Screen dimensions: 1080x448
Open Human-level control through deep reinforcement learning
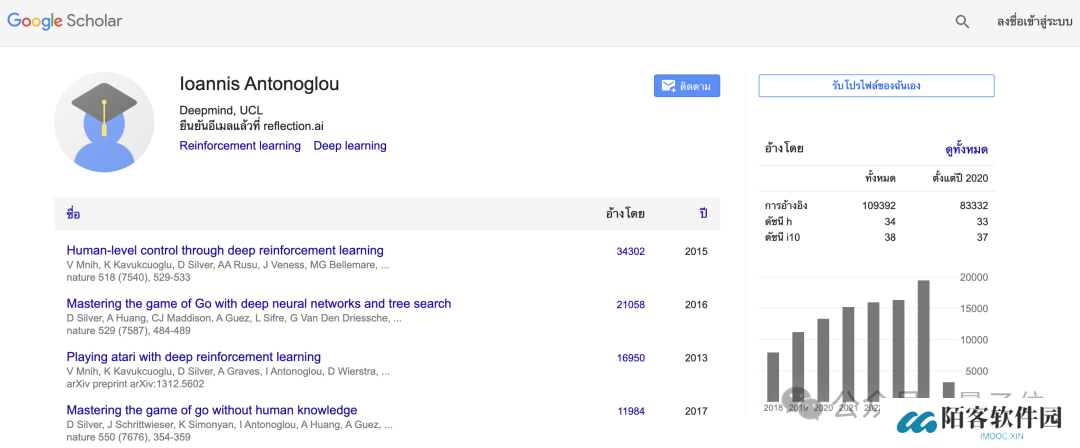pyautogui.click(x=225, y=251)
